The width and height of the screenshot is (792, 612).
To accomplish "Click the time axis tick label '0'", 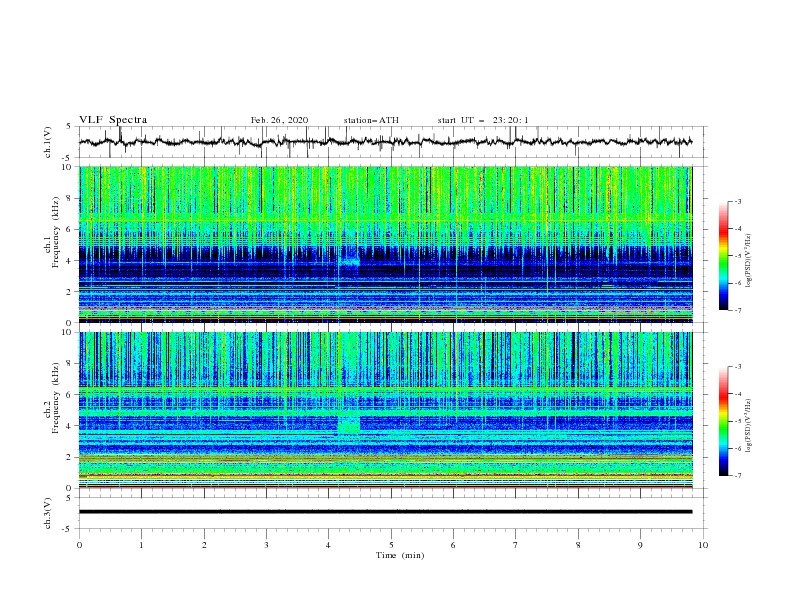I will 79,545.
